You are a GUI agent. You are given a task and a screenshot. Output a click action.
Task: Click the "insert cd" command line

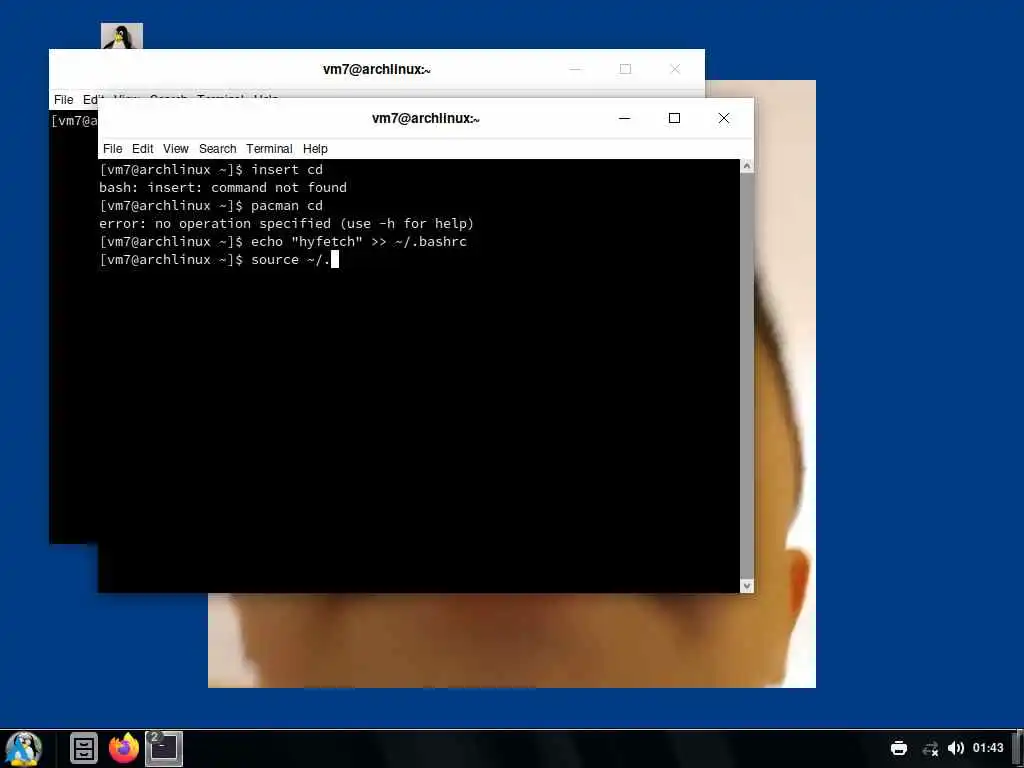pos(211,170)
